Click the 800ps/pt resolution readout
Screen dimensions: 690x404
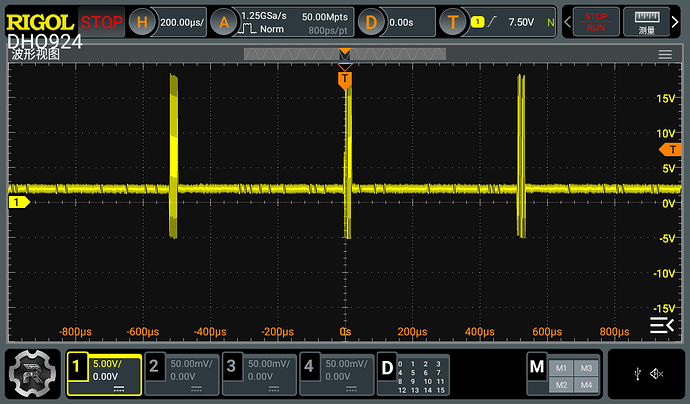coord(328,30)
